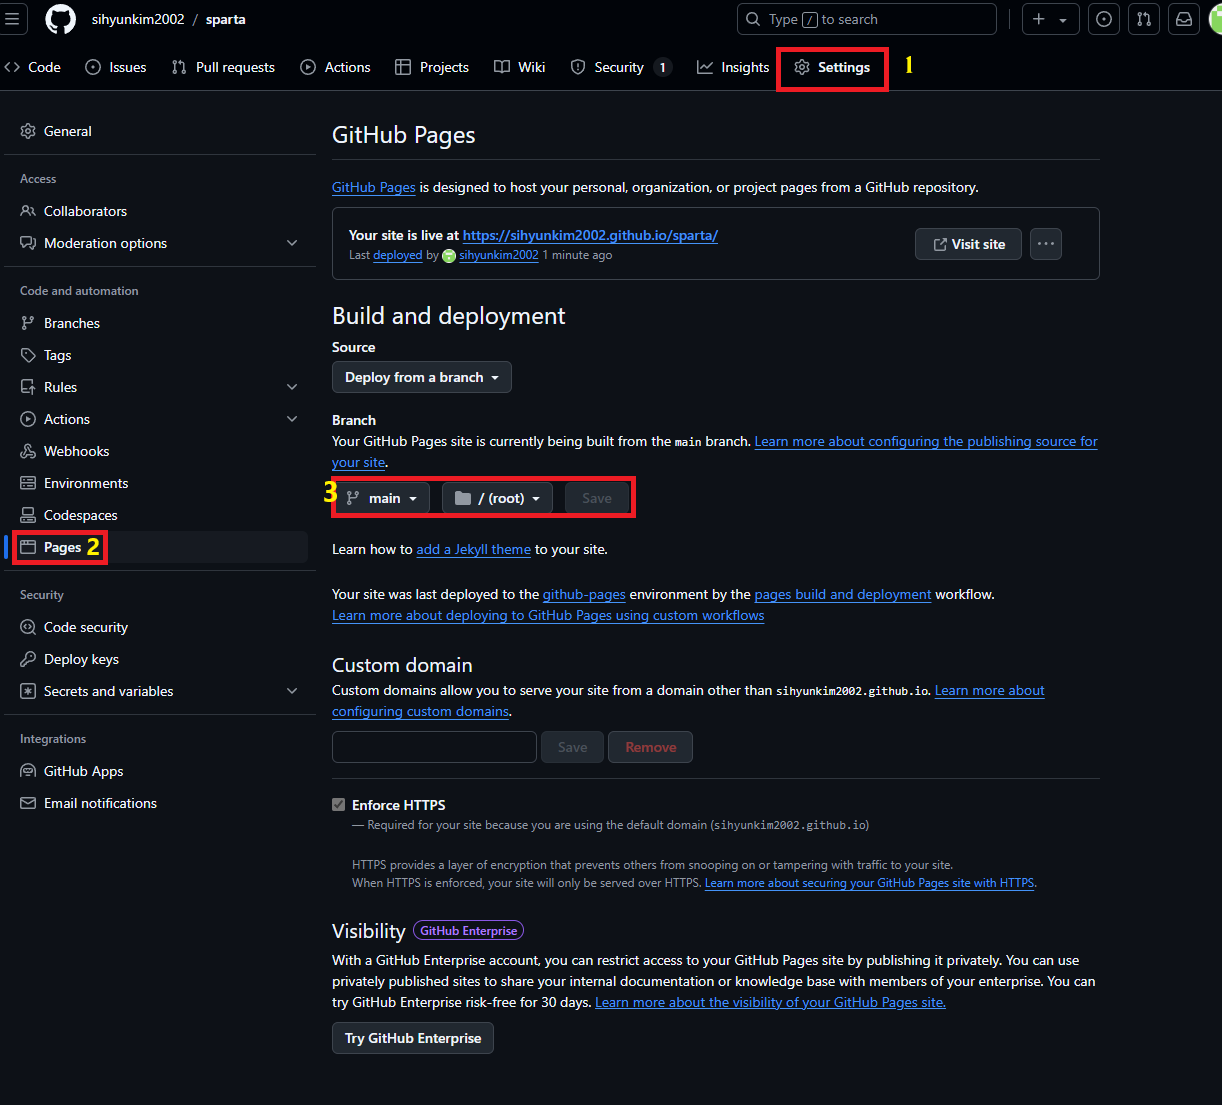Click the Visit site button
Viewport: 1222px width, 1105px height.
click(x=968, y=244)
